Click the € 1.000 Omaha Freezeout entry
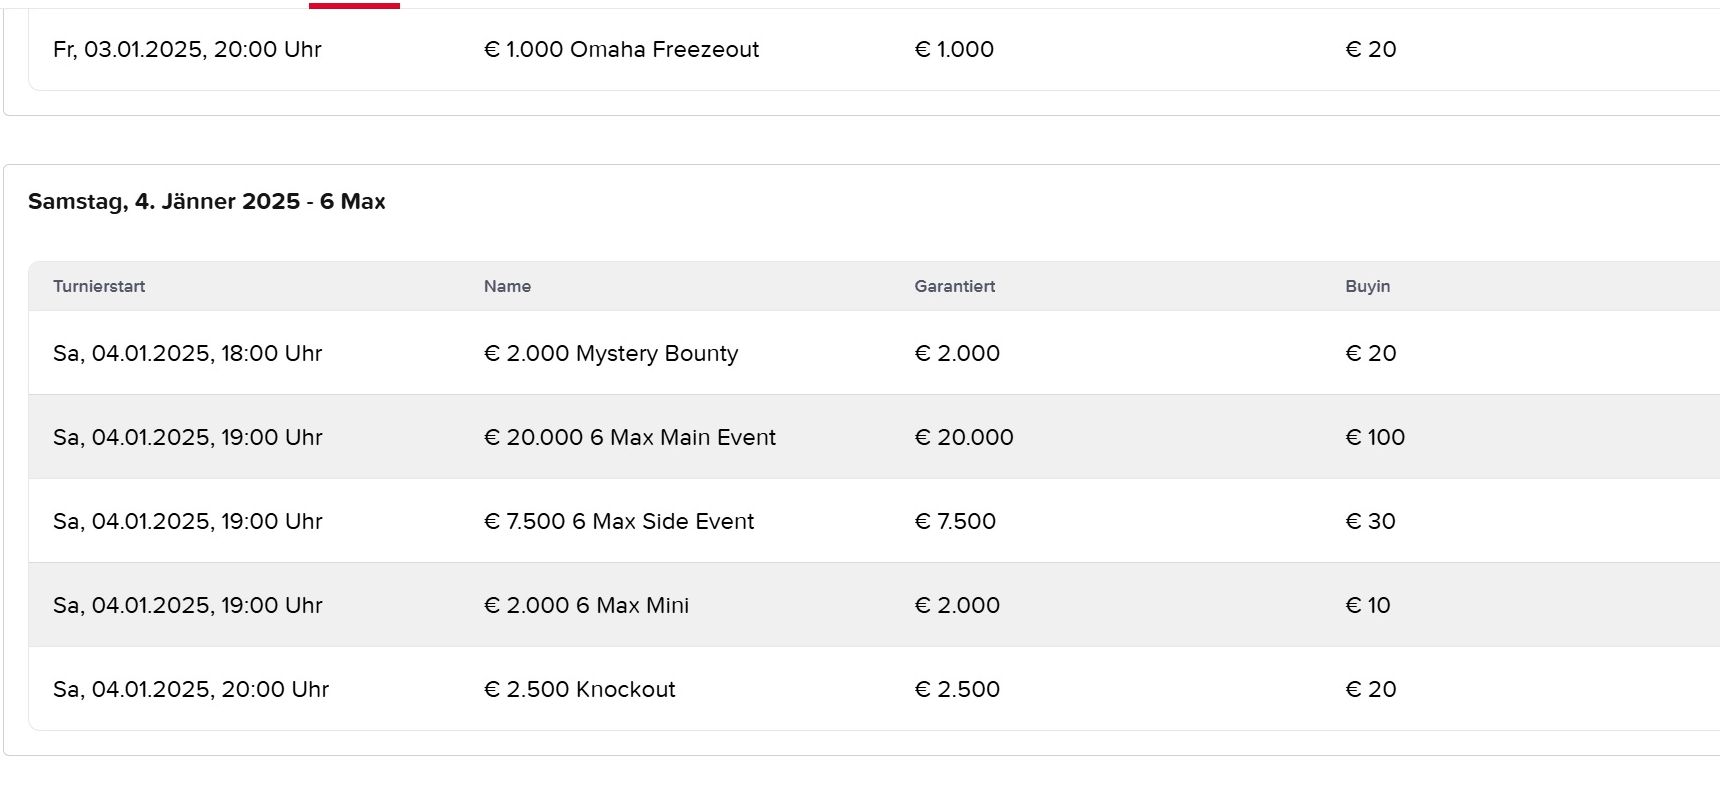The width and height of the screenshot is (1720, 792). pyautogui.click(x=621, y=49)
